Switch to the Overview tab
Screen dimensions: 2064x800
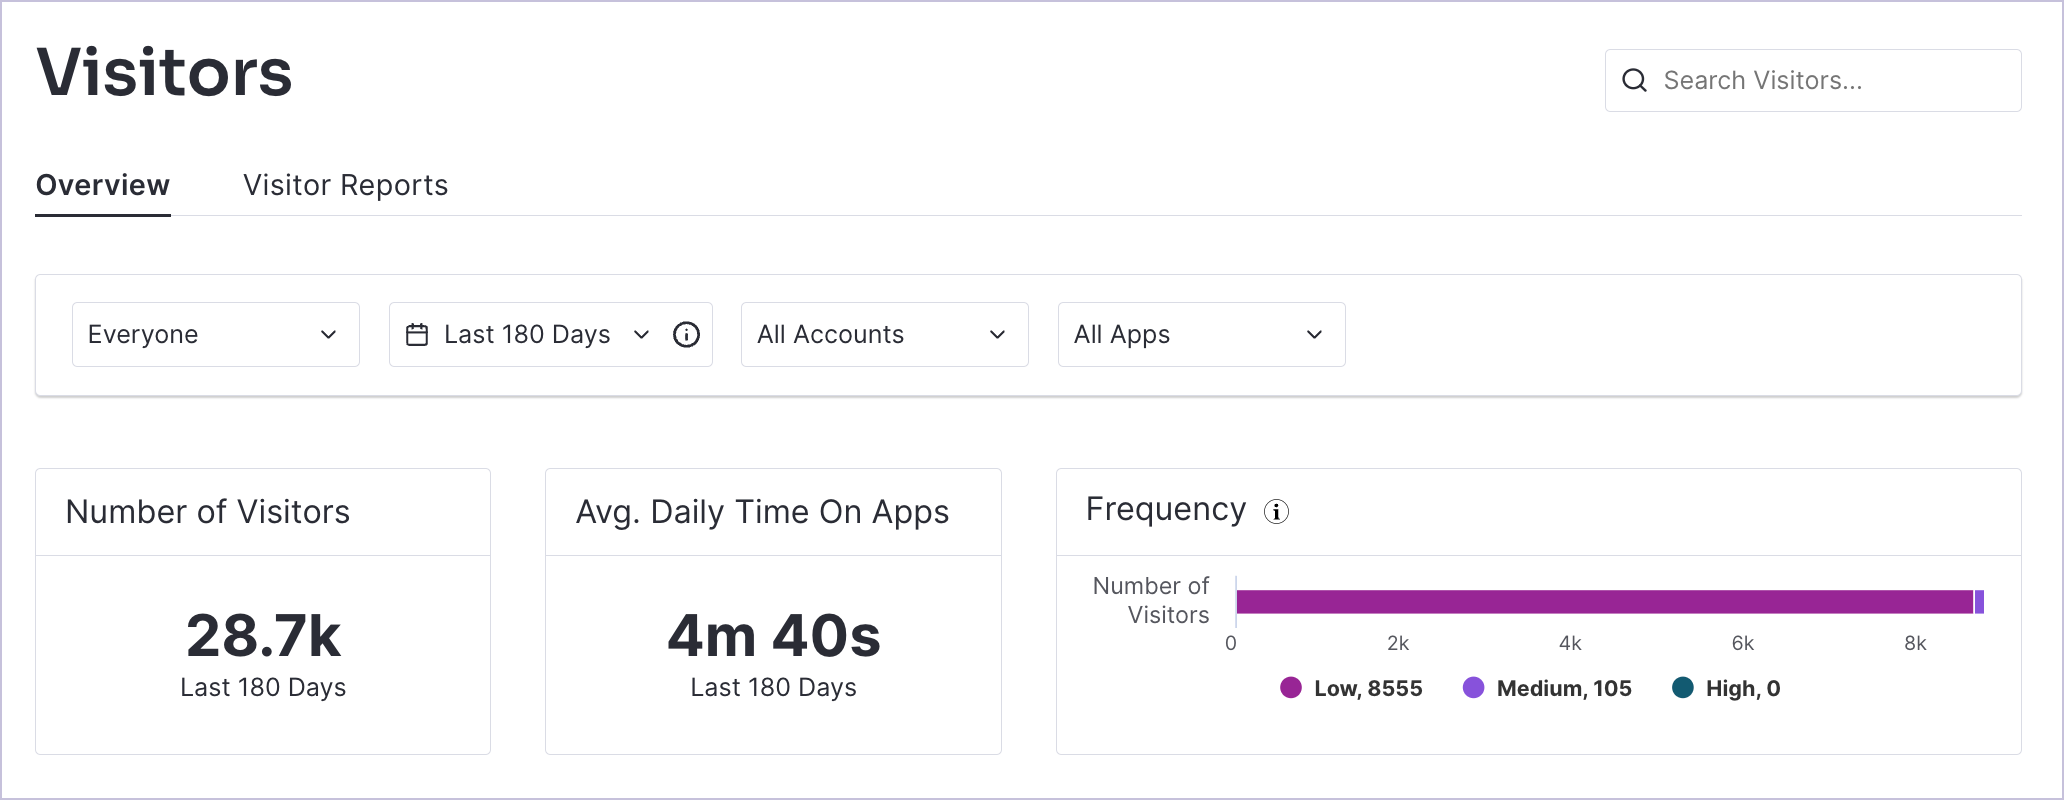103,186
